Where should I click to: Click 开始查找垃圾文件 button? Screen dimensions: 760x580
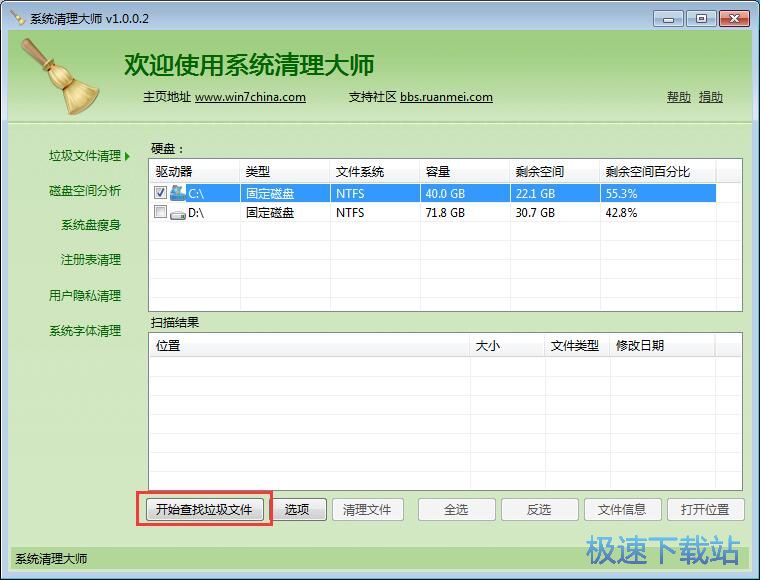204,509
